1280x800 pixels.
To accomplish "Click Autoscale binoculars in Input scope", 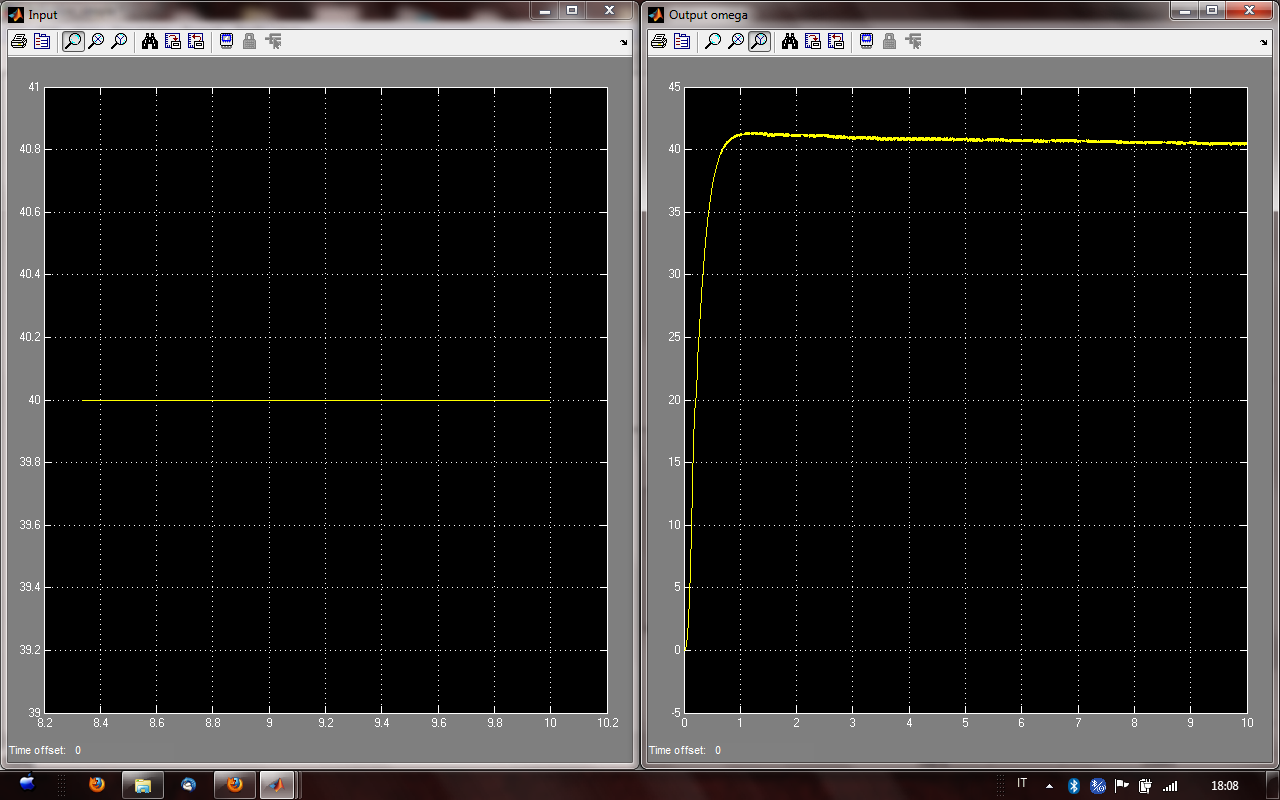I will [150, 41].
